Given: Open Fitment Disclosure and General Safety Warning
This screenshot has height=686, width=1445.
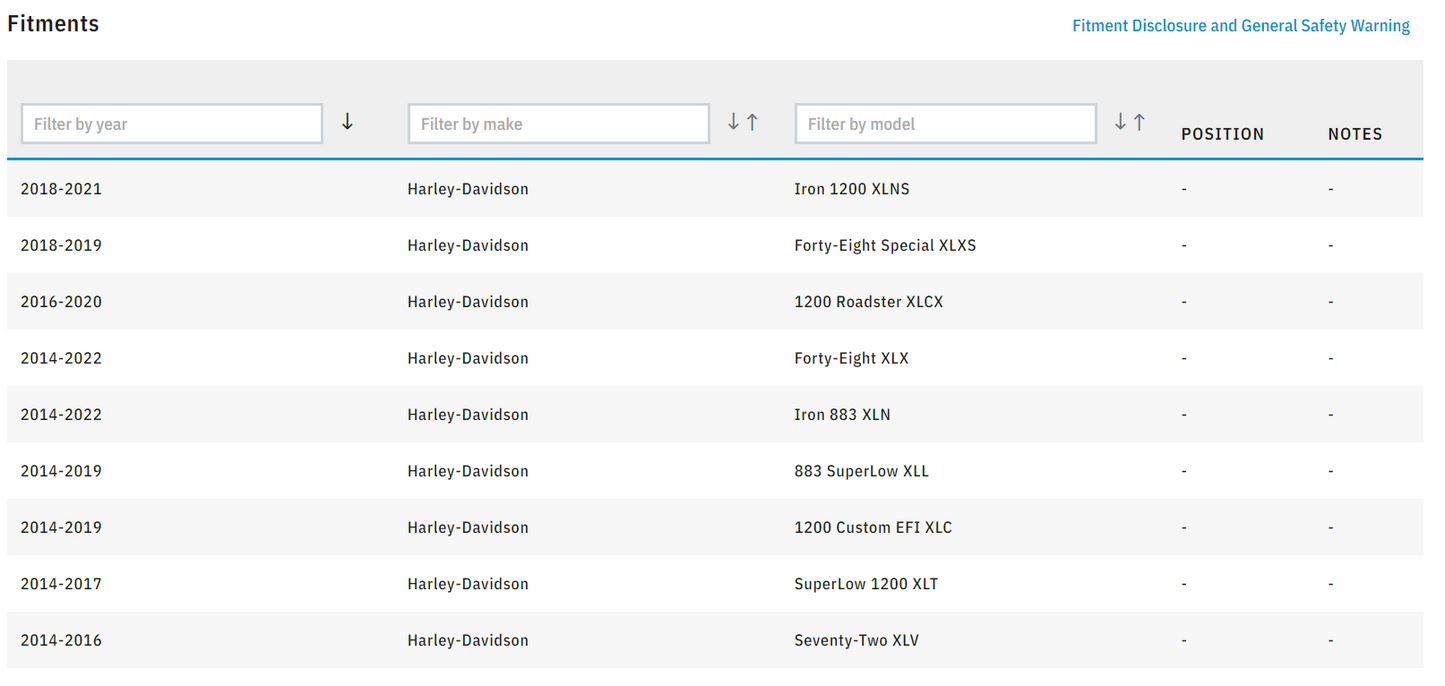Looking at the screenshot, I should [x=1240, y=26].
